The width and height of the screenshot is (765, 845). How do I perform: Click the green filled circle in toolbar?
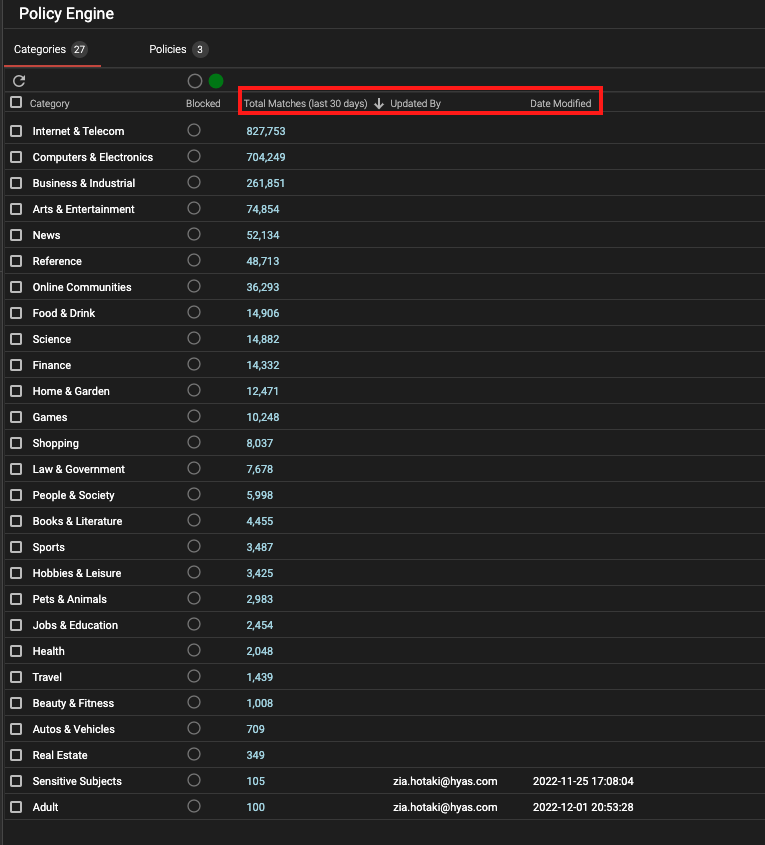coord(216,81)
